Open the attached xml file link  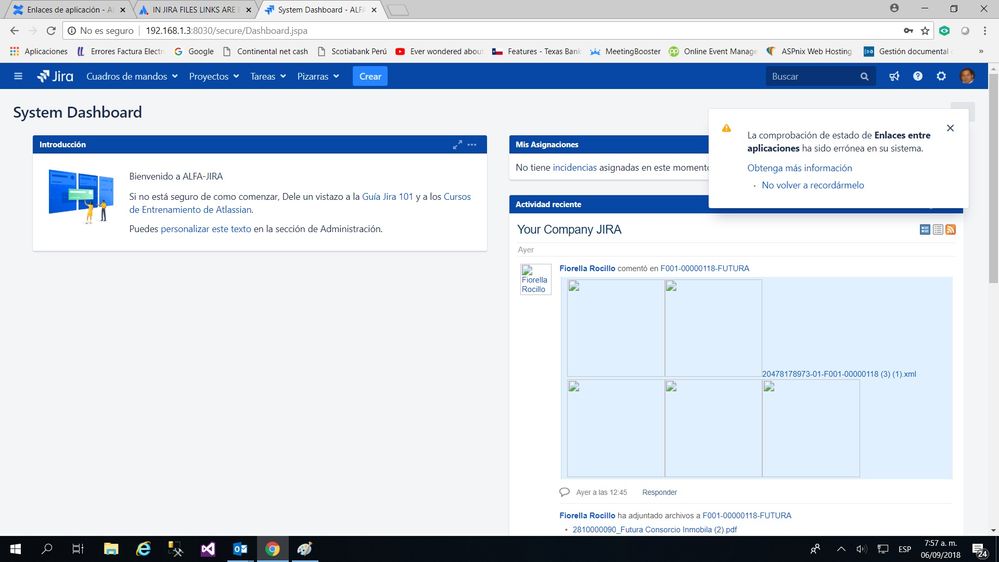coord(839,374)
